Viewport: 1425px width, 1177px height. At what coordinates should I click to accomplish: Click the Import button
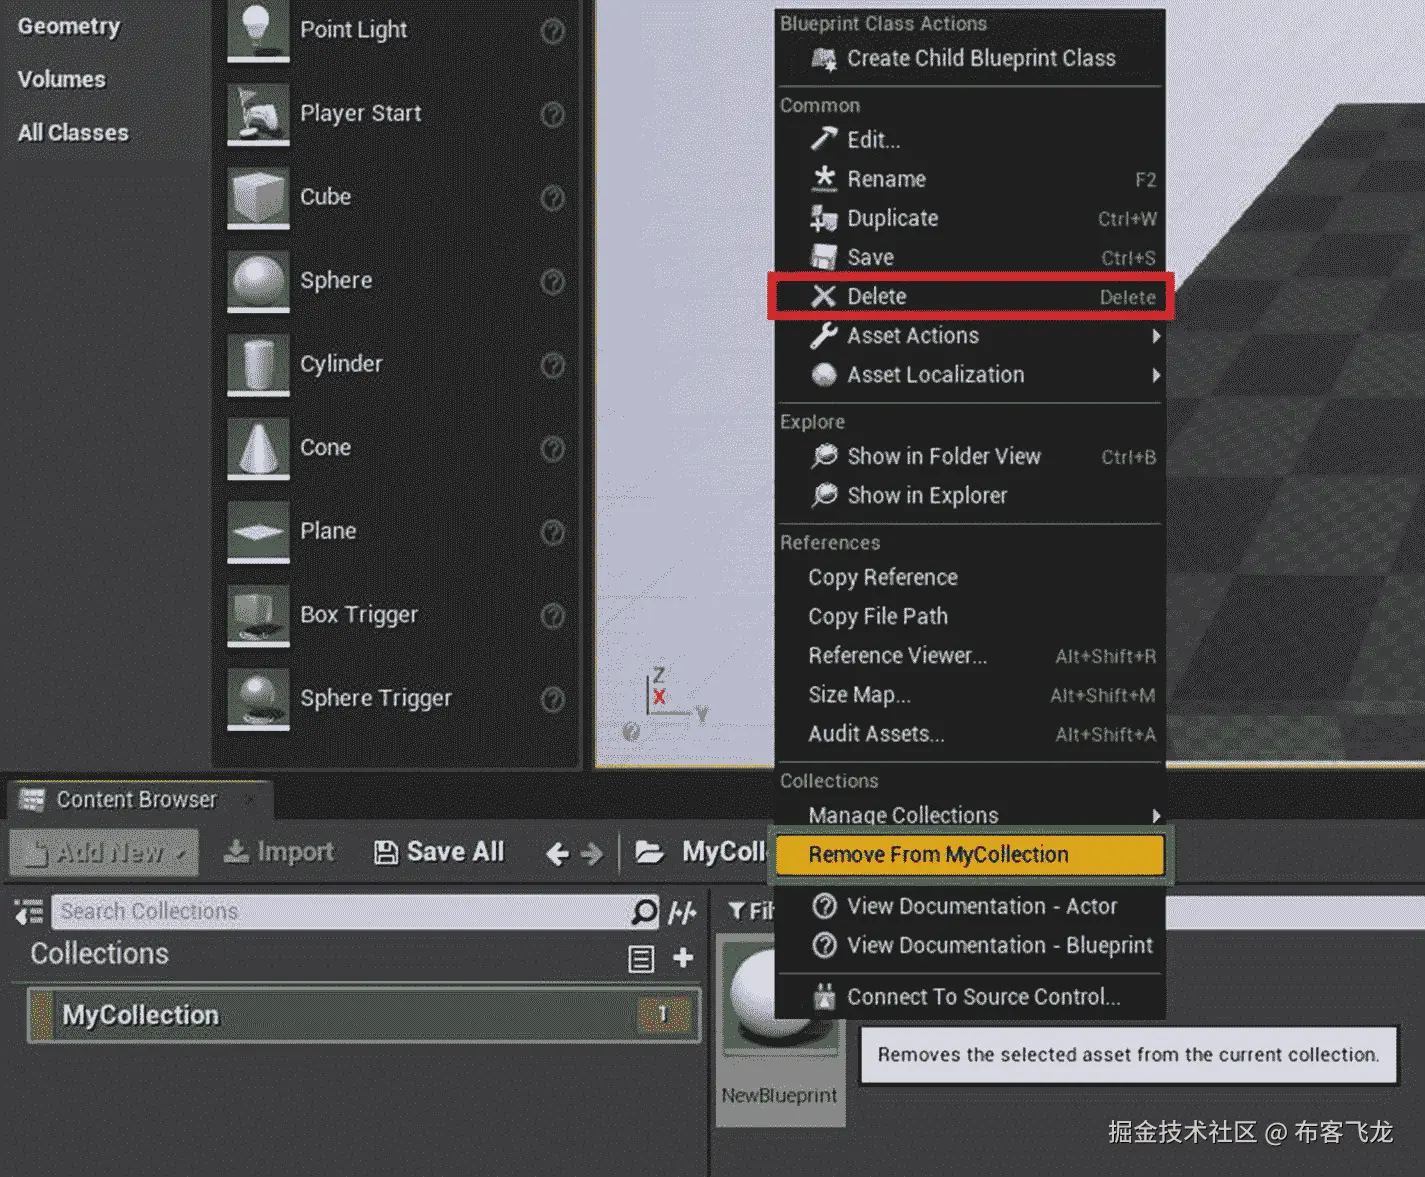[279, 852]
